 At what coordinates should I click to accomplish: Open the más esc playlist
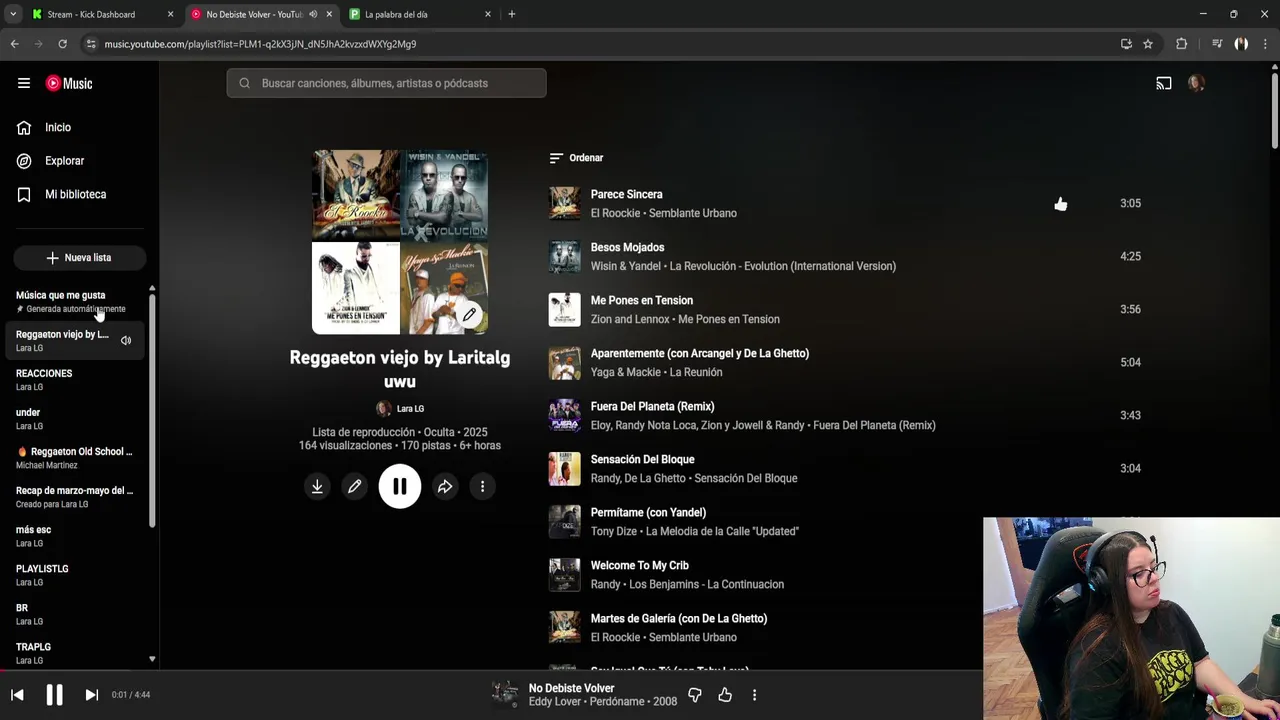(x=75, y=535)
